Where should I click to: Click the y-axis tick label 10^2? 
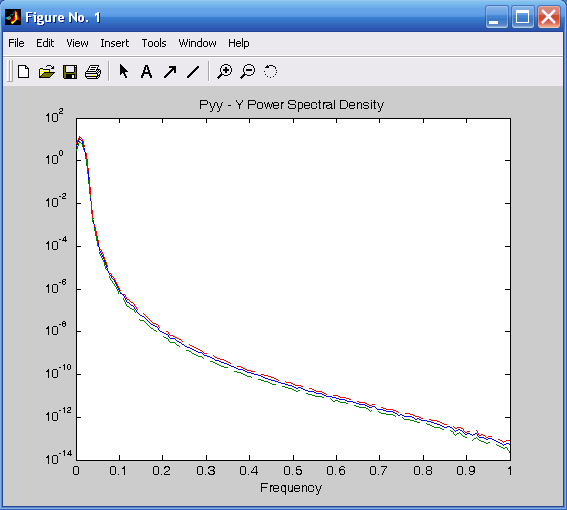click(x=54, y=116)
